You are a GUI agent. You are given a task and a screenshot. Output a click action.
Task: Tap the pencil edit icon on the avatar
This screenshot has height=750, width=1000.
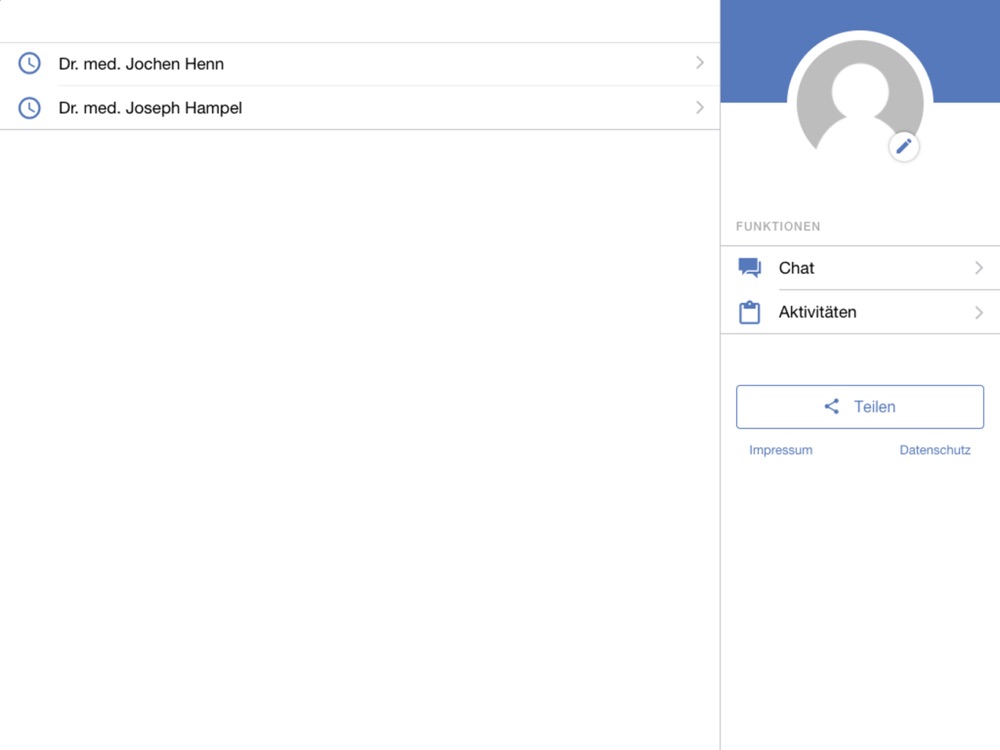(904, 147)
